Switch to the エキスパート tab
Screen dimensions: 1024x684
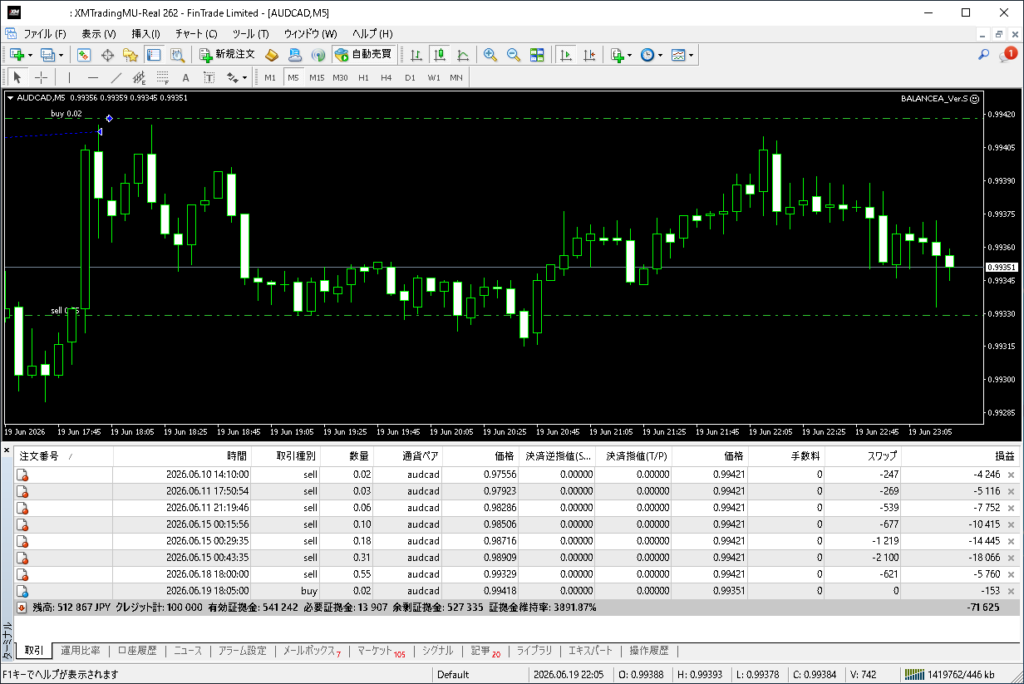(590, 651)
